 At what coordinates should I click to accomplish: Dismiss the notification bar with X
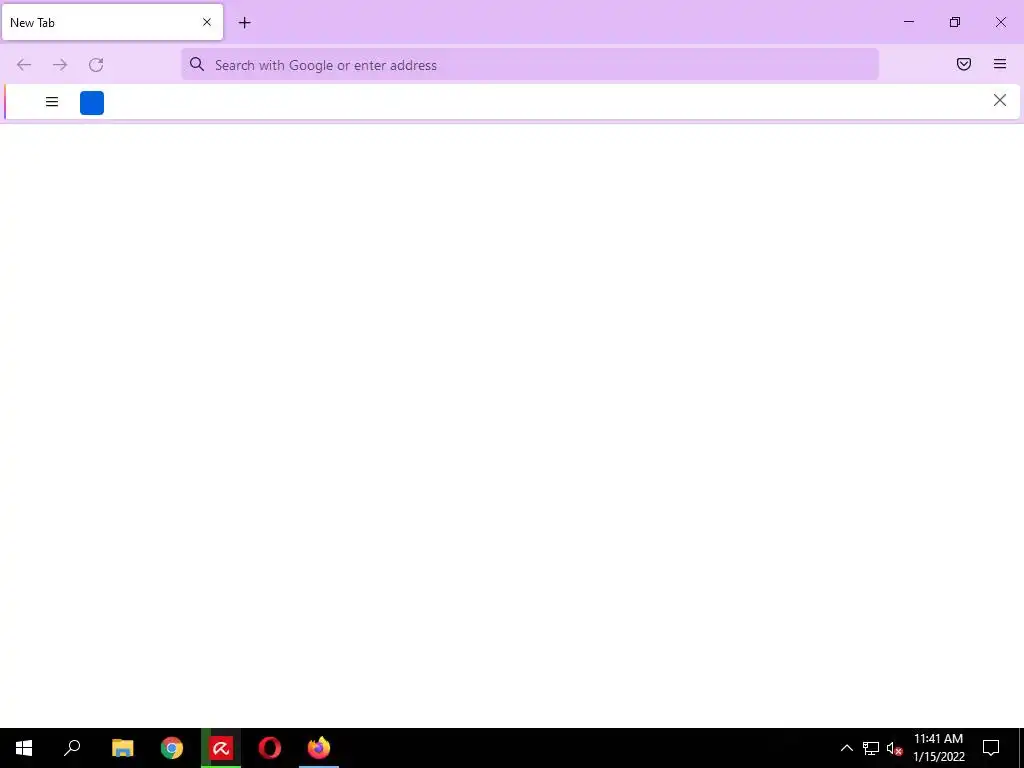coord(1000,100)
